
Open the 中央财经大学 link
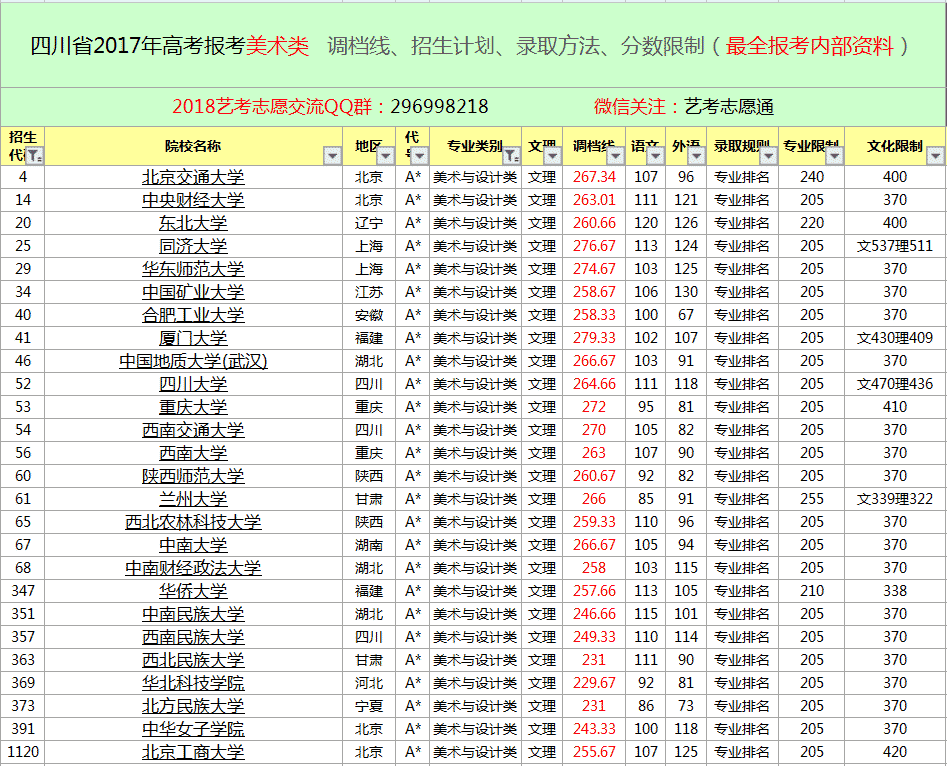[193, 200]
